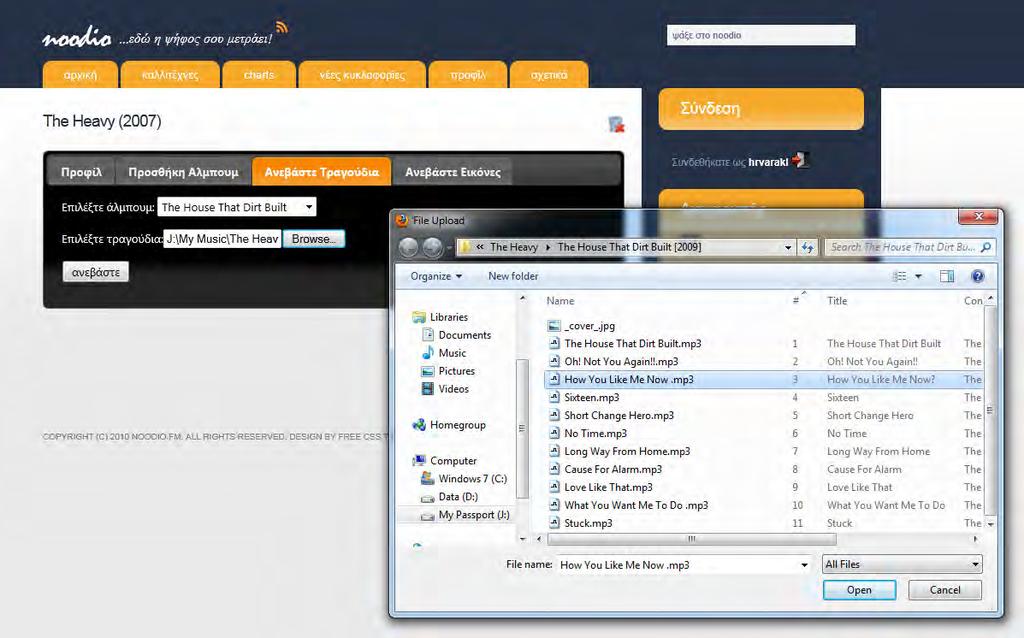Open the Data (D:) drive
Screen dimensions: 1024x638
pyautogui.click(x=458, y=497)
